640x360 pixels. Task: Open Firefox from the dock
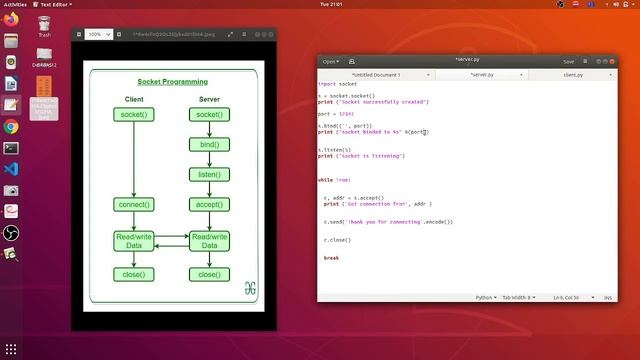pyautogui.click(x=11, y=19)
